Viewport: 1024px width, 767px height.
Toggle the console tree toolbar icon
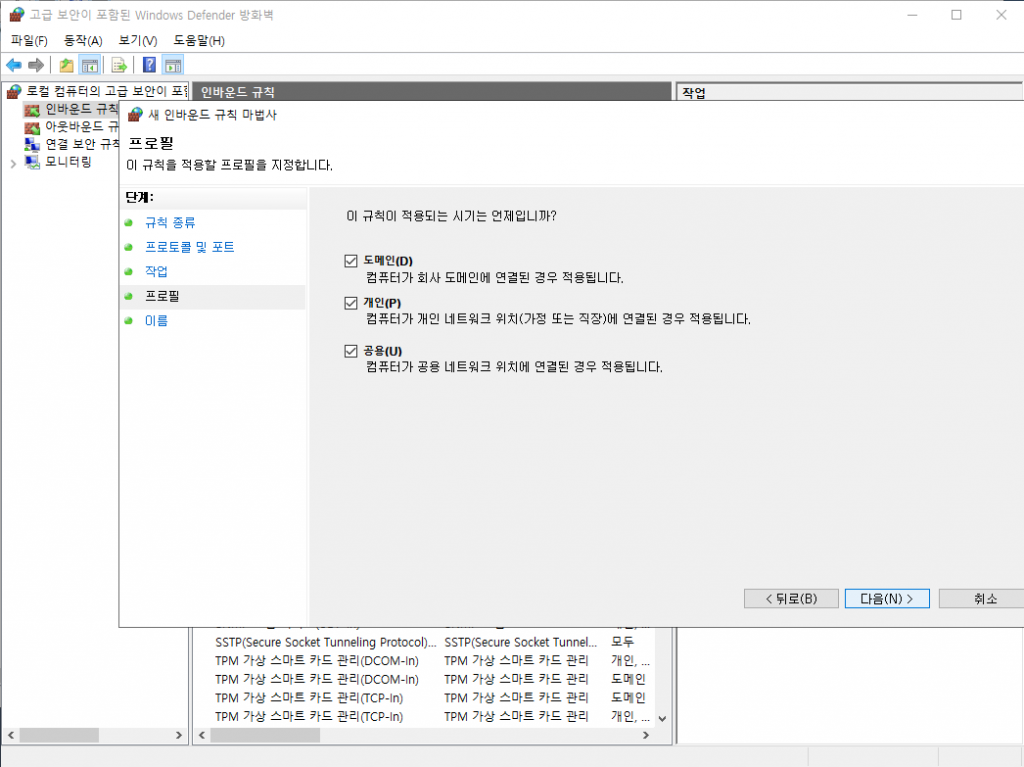tap(89, 65)
